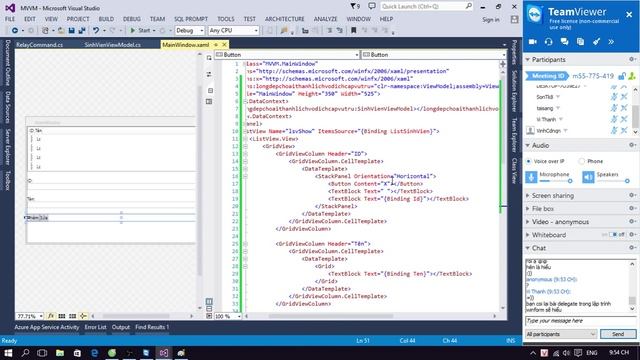Mute the microphone icon button

coord(531,177)
